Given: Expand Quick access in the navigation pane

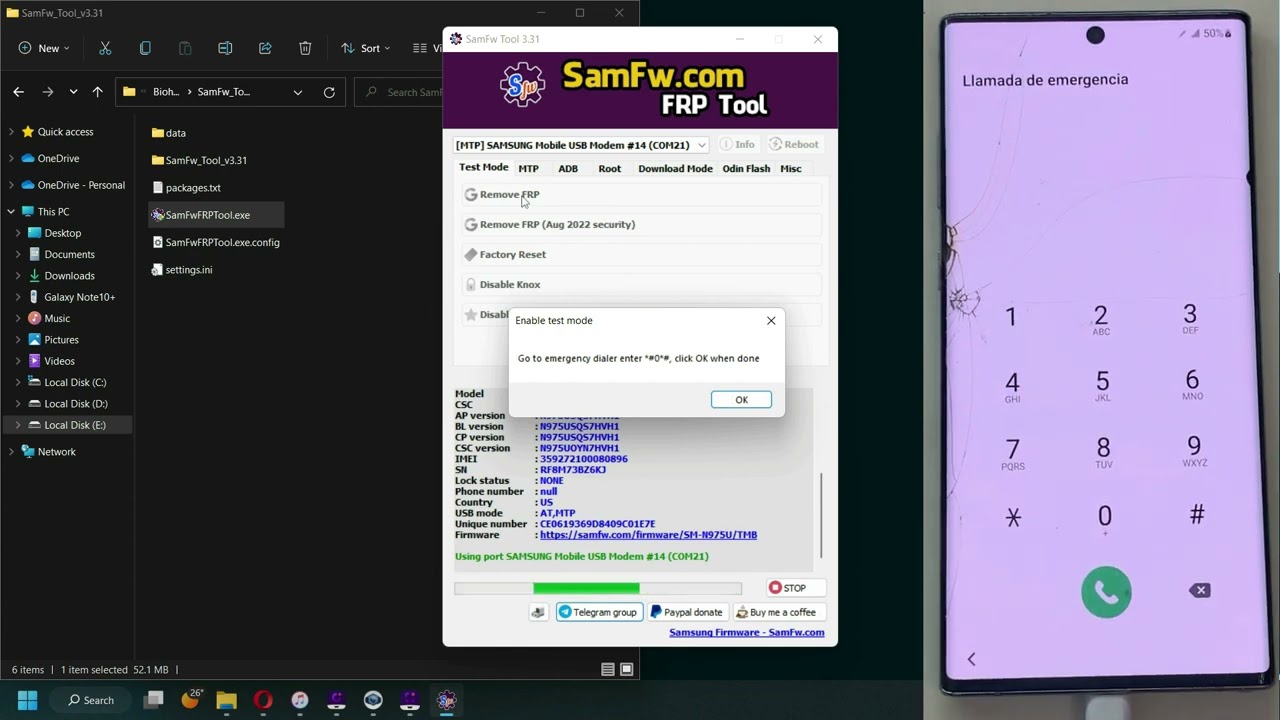Looking at the screenshot, I should (x=11, y=132).
